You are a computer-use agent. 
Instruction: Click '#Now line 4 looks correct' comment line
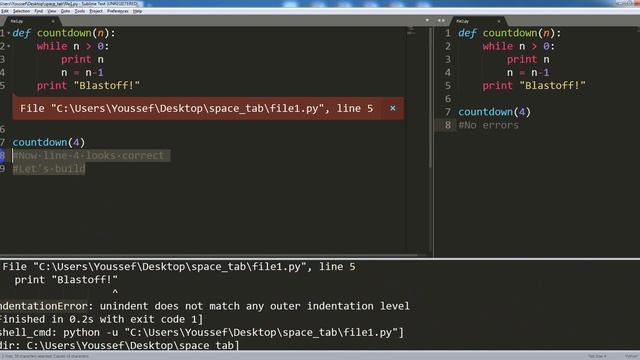coord(88,156)
